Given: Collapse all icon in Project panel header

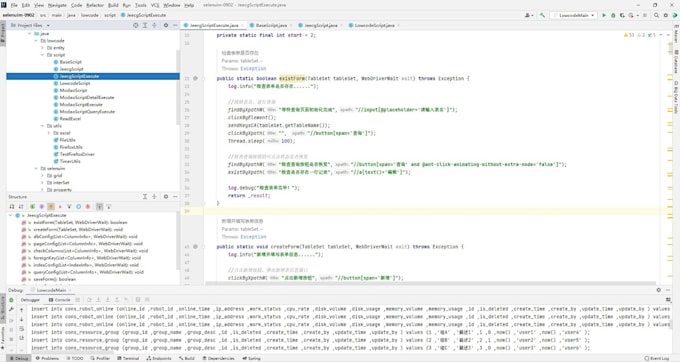Looking at the screenshot, I should coord(154,26).
